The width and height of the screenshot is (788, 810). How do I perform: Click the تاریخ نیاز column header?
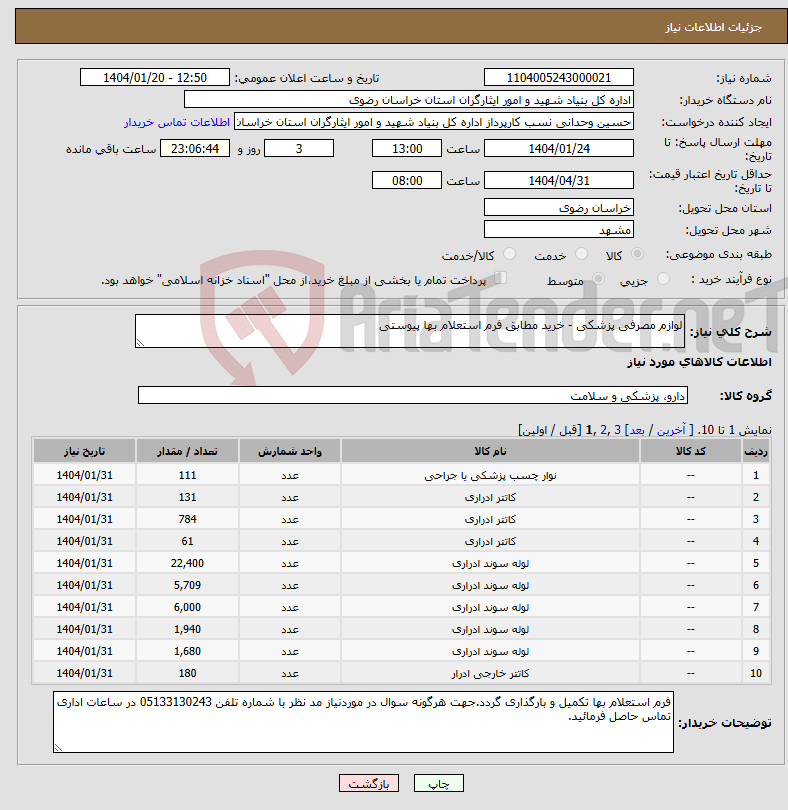pyautogui.click(x=84, y=451)
